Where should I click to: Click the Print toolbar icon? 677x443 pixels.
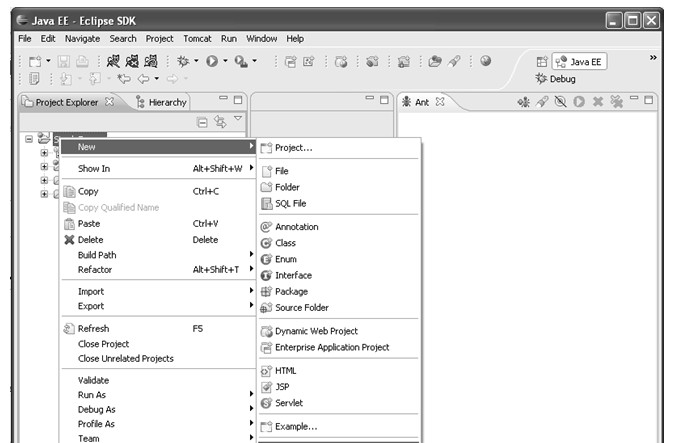(x=82, y=62)
